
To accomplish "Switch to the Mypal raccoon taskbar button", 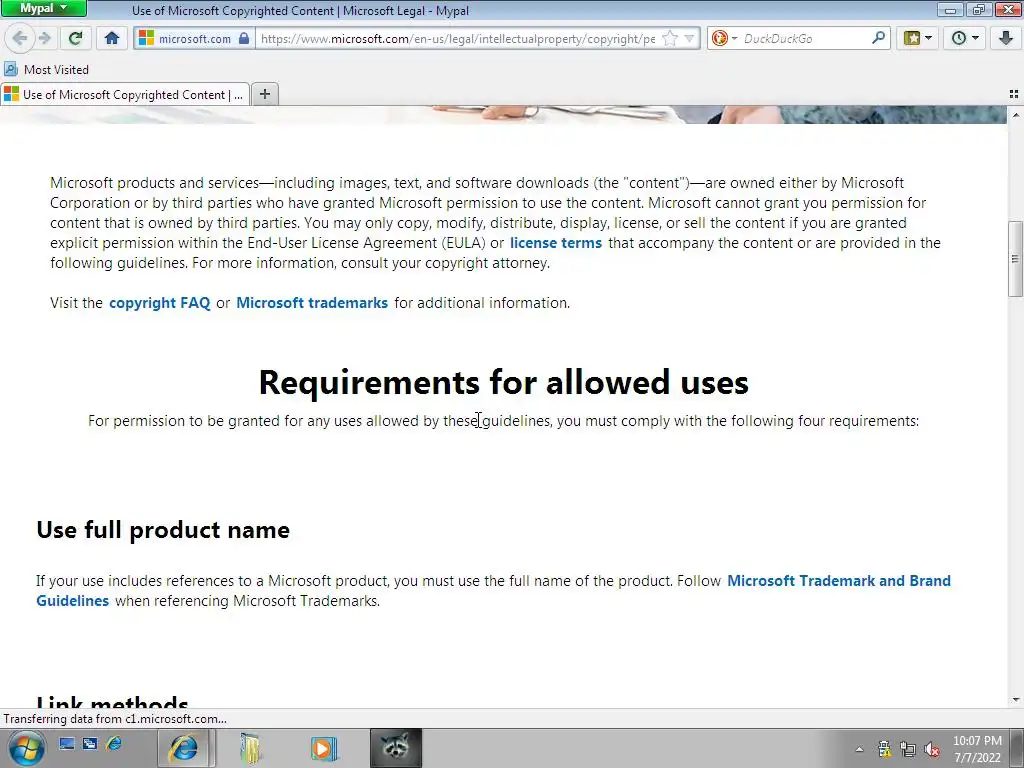I will tap(396, 748).
